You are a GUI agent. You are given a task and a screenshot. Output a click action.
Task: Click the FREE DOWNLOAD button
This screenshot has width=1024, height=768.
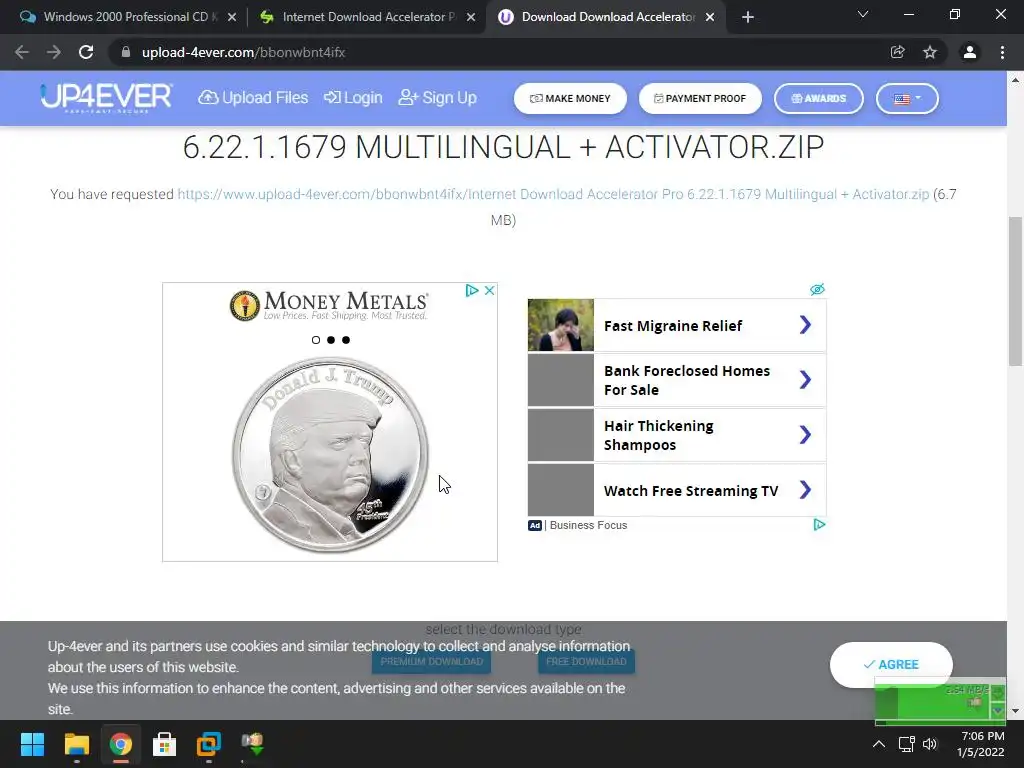[x=586, y=662]
